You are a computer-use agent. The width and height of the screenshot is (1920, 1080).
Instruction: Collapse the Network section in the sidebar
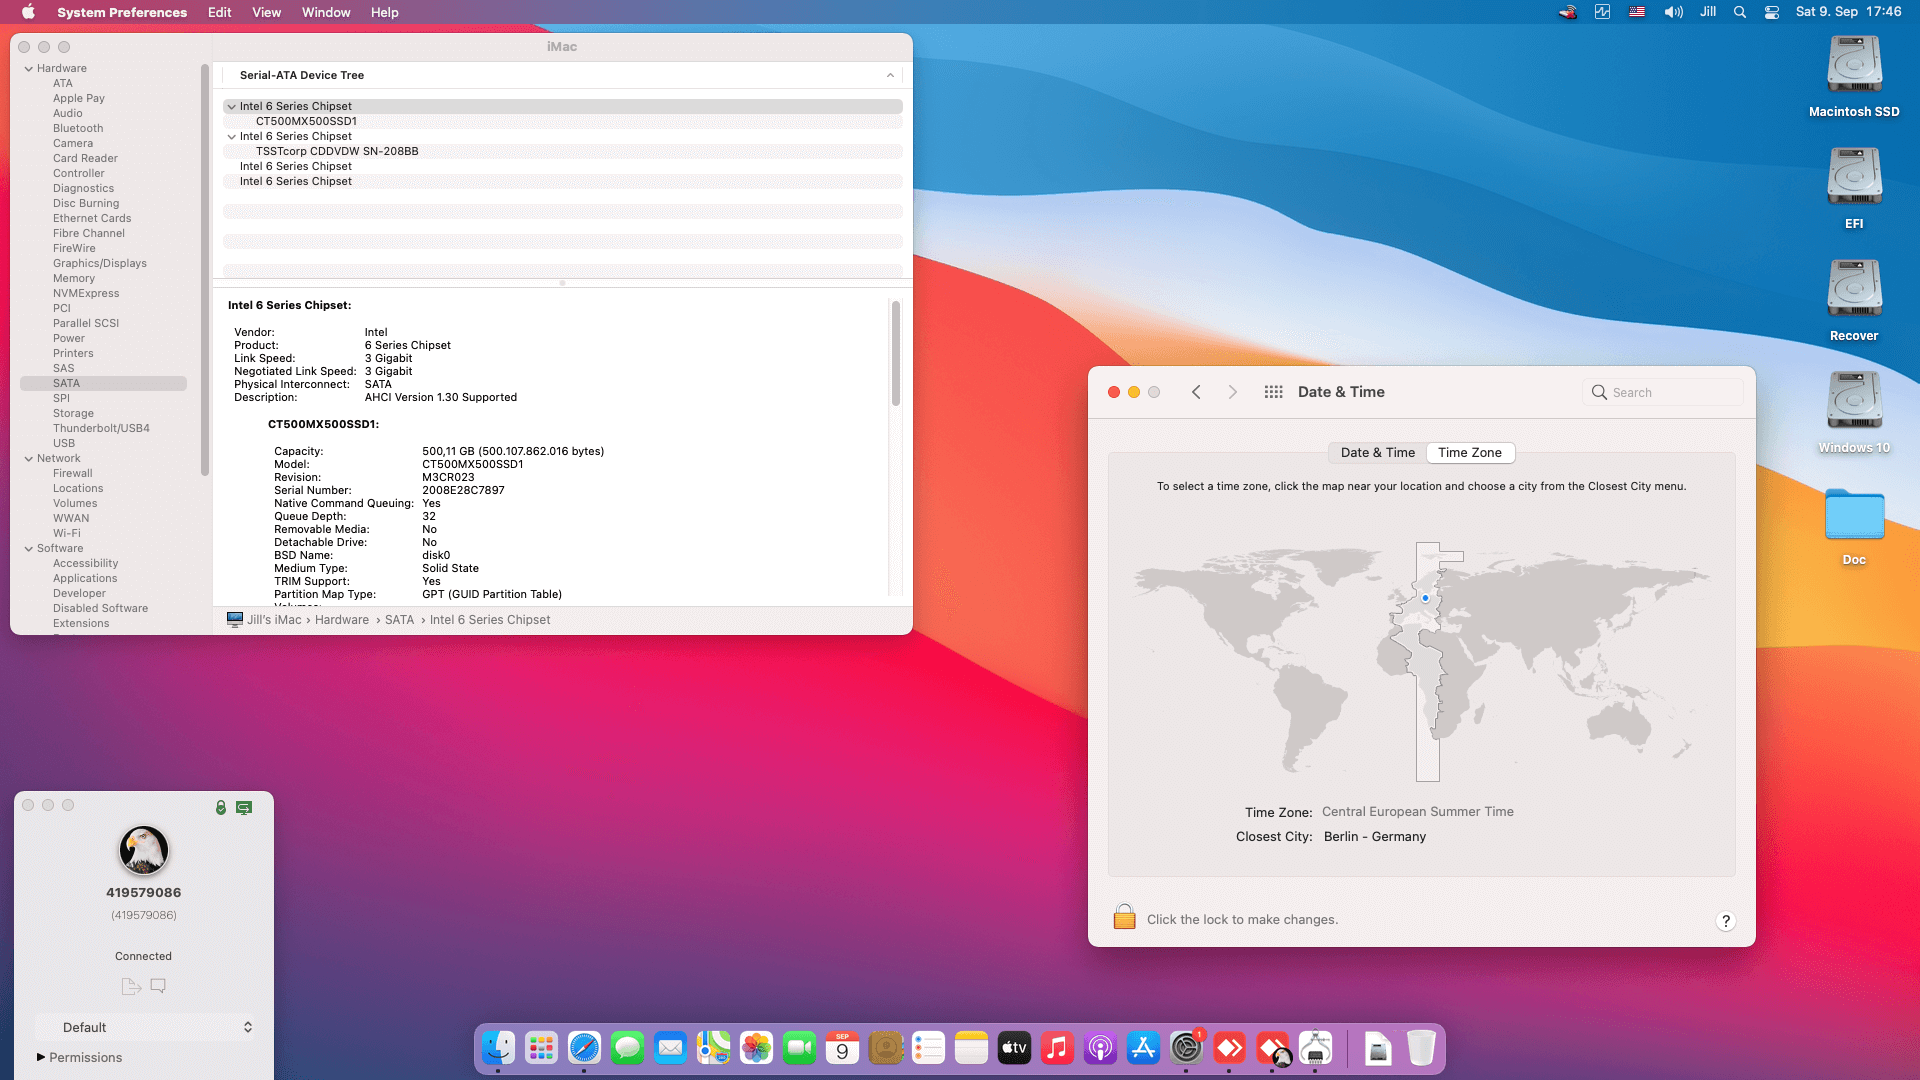tap(29, 459)
